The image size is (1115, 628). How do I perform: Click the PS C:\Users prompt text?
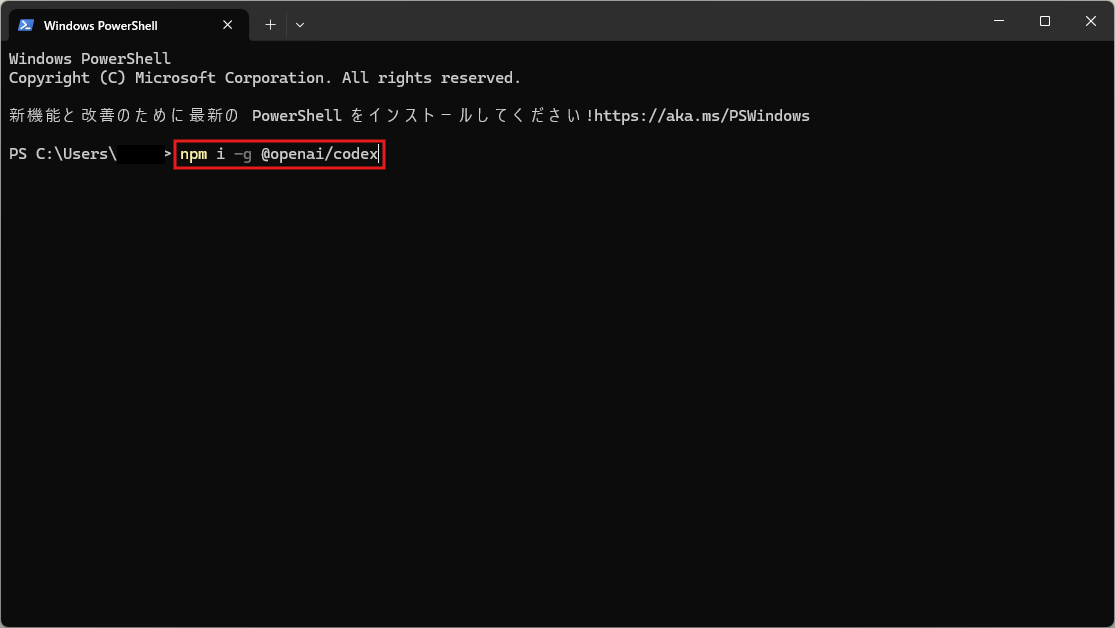tap(62, 155)
